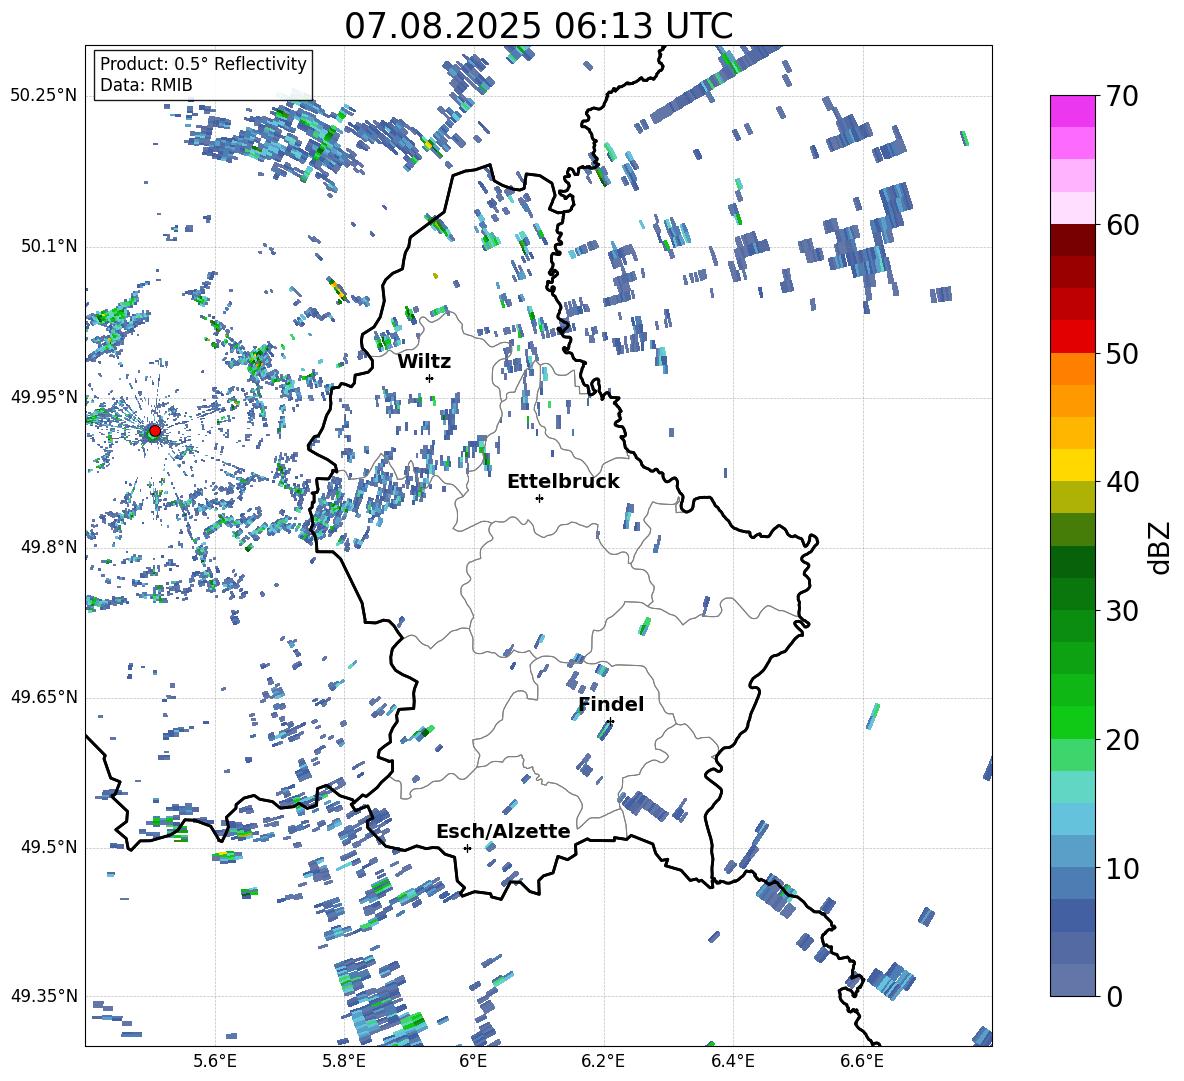Click the colorbar tick label 60
Screen dimensions: 1184x1081
pyautogui.click(x=1122, y=225)
